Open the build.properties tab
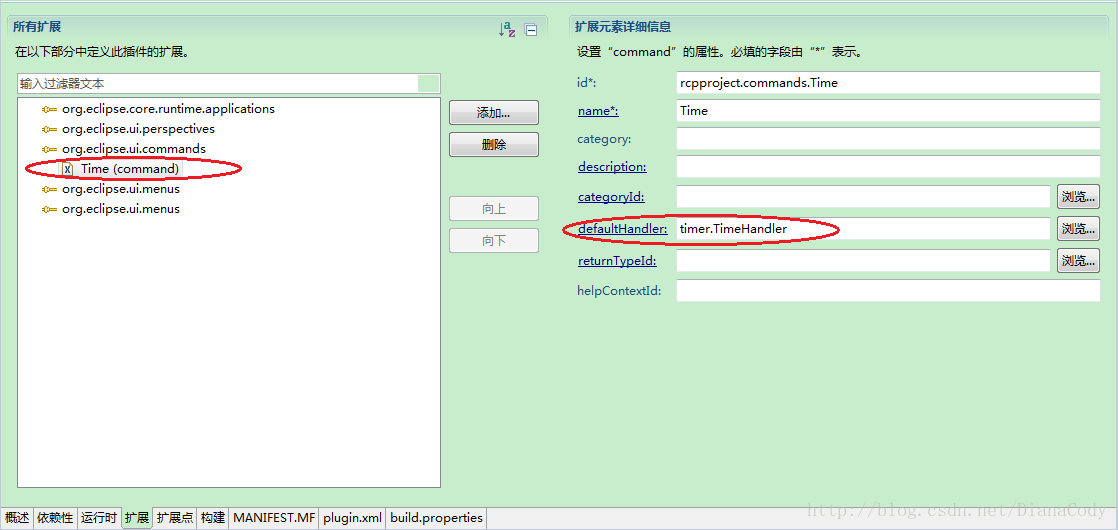This screenshot has width=1118, height=530. click(x=436, y=518)
